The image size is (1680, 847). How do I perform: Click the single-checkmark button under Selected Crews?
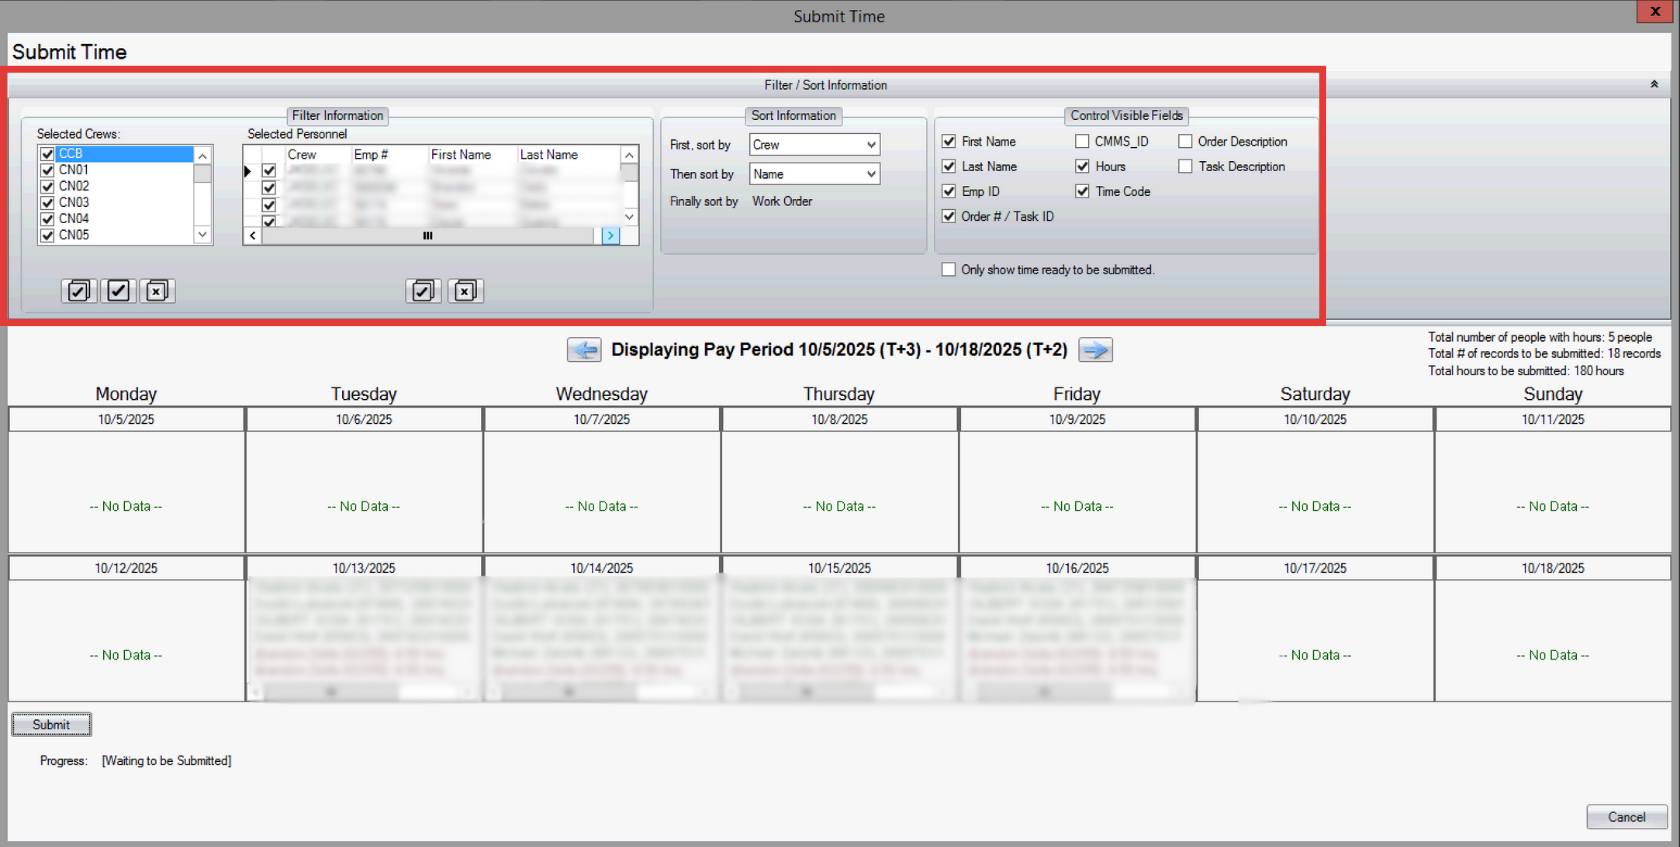click(118, 291)
